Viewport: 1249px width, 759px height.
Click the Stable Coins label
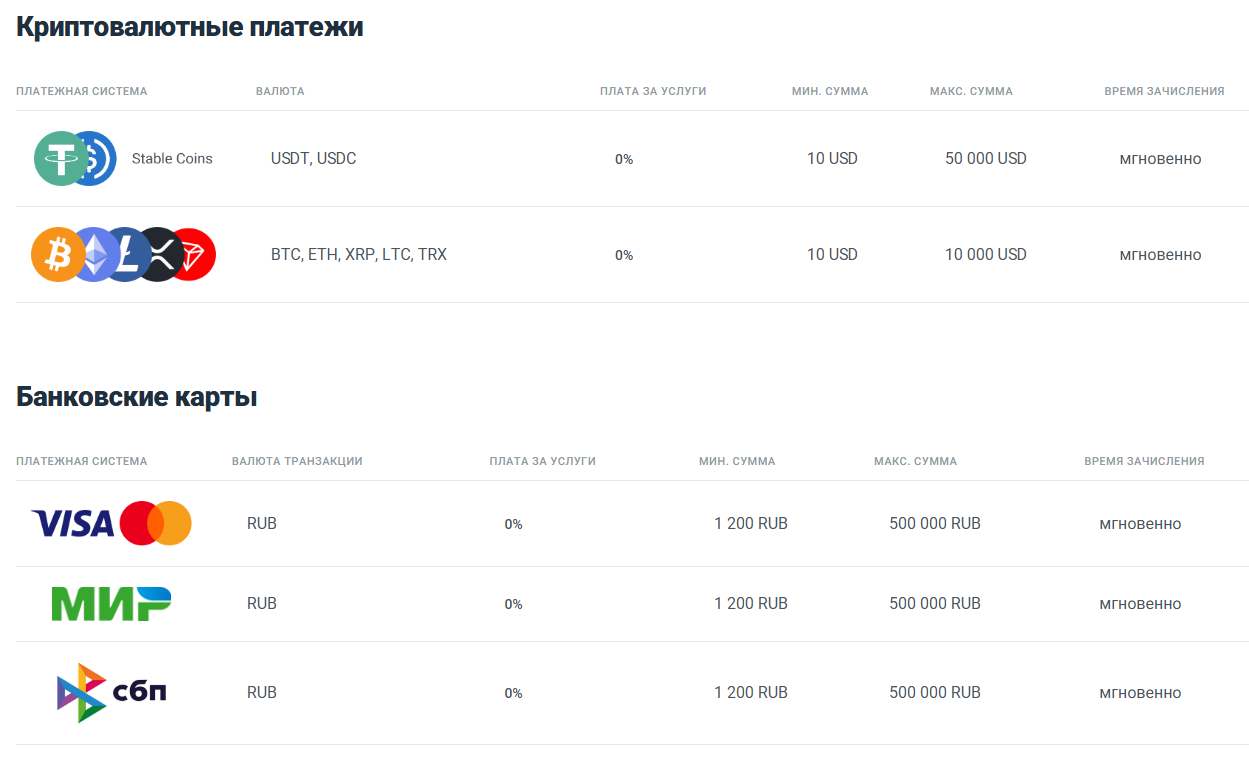(172, 158)
